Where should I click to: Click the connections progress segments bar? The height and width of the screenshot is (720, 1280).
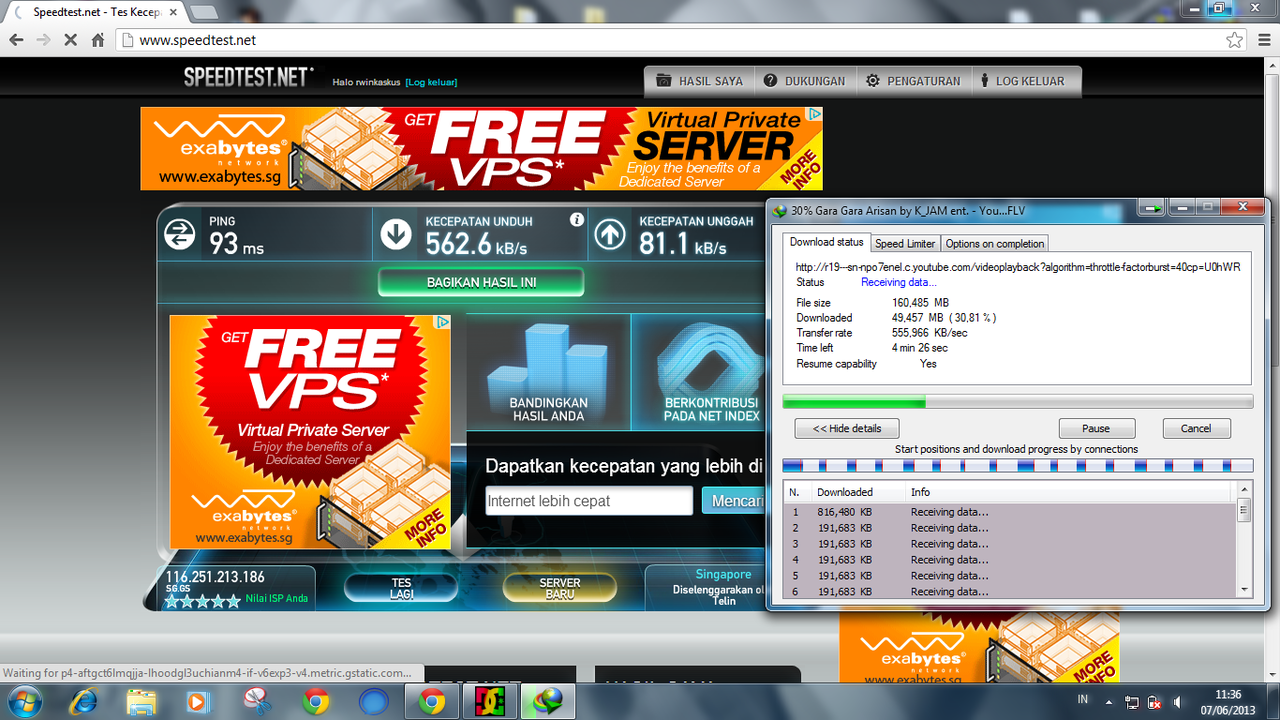1017,466
